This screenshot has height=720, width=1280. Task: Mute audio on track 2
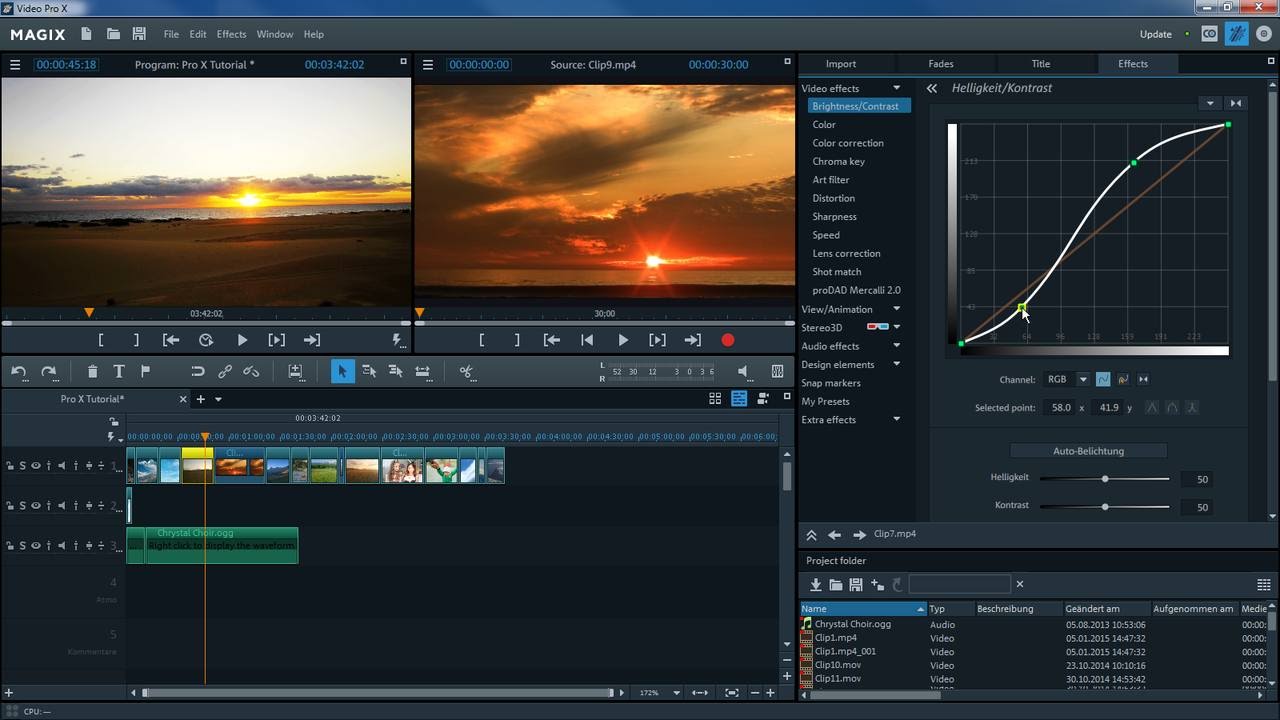[62, 506]
